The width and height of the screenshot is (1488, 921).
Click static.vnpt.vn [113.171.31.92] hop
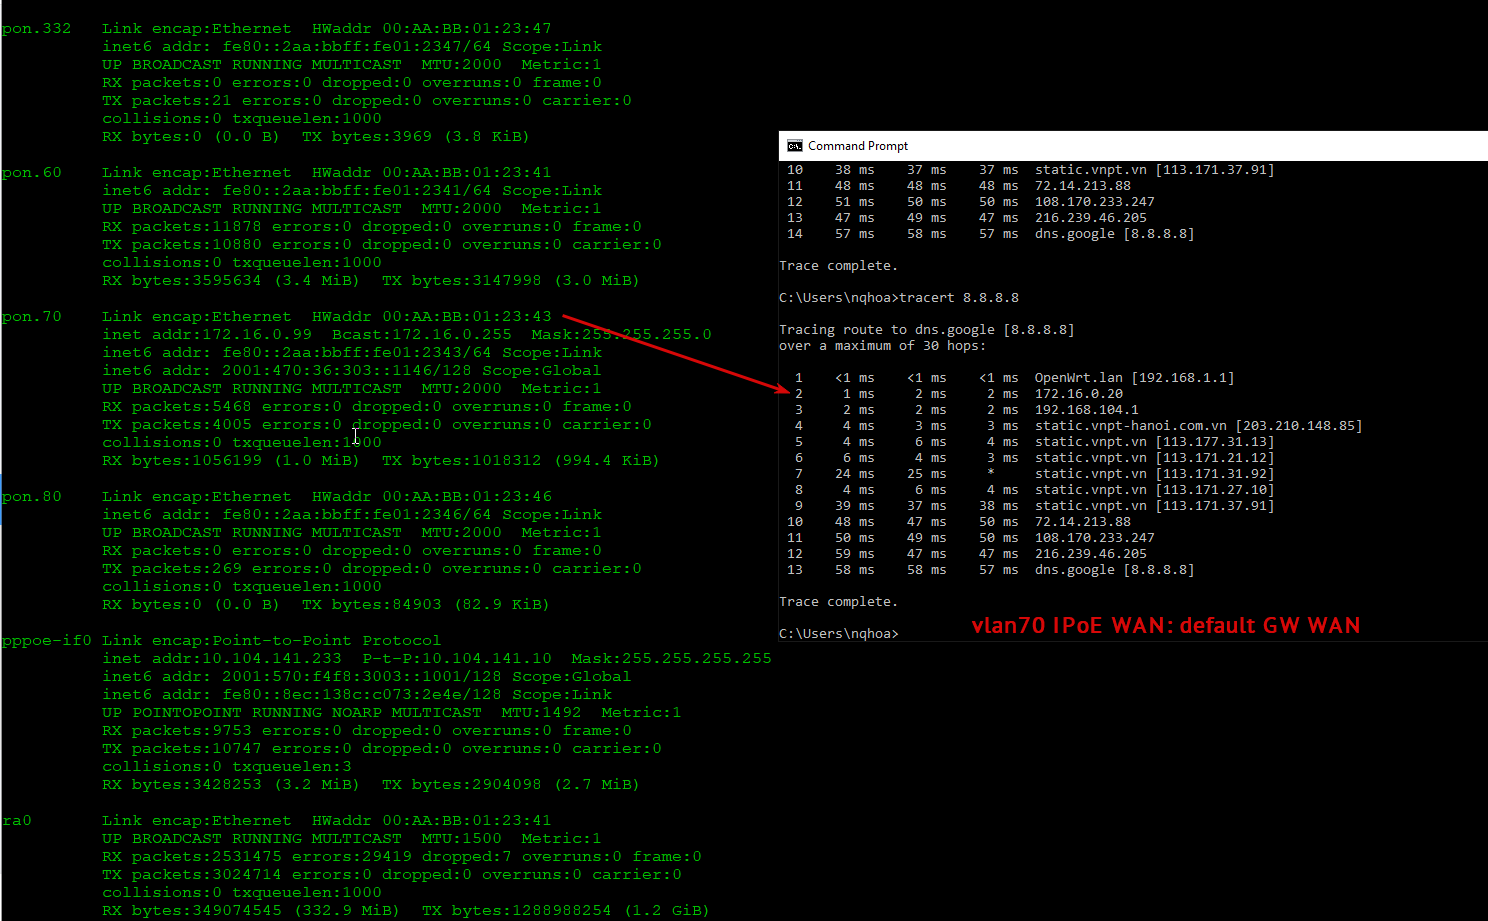click(1155, 473)
